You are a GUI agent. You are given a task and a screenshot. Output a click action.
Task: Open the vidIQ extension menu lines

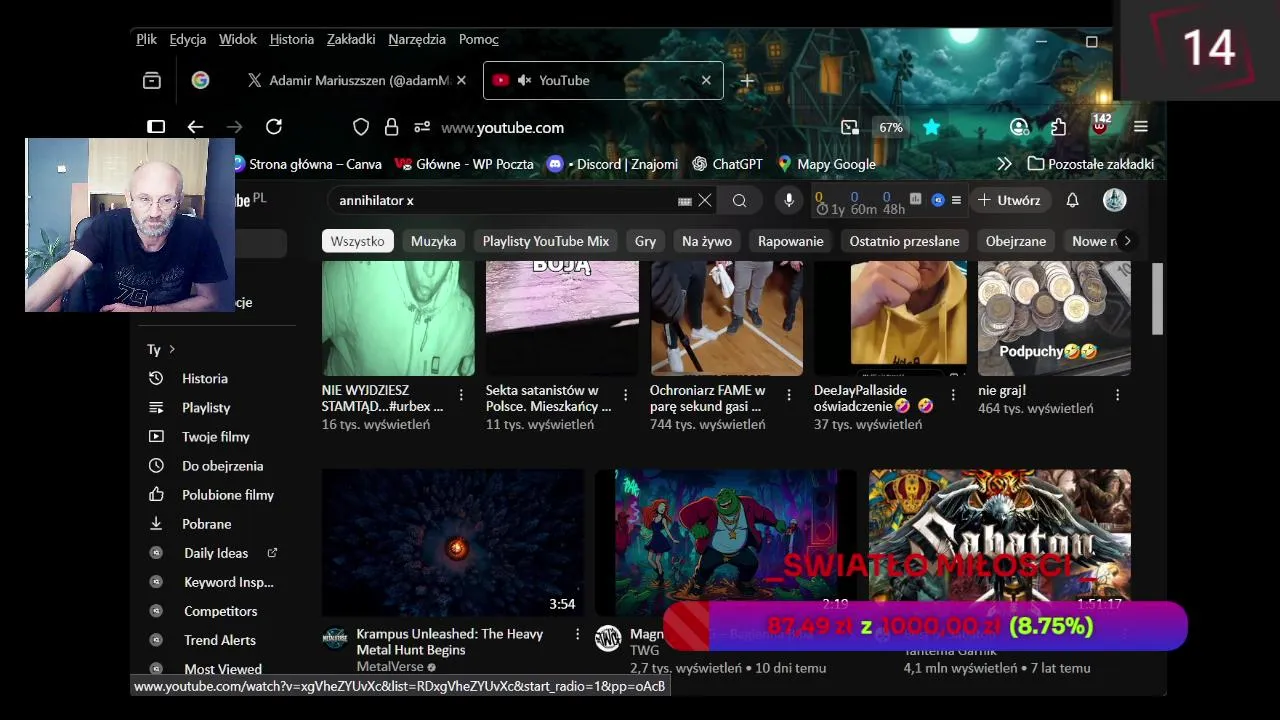point(956,200)
